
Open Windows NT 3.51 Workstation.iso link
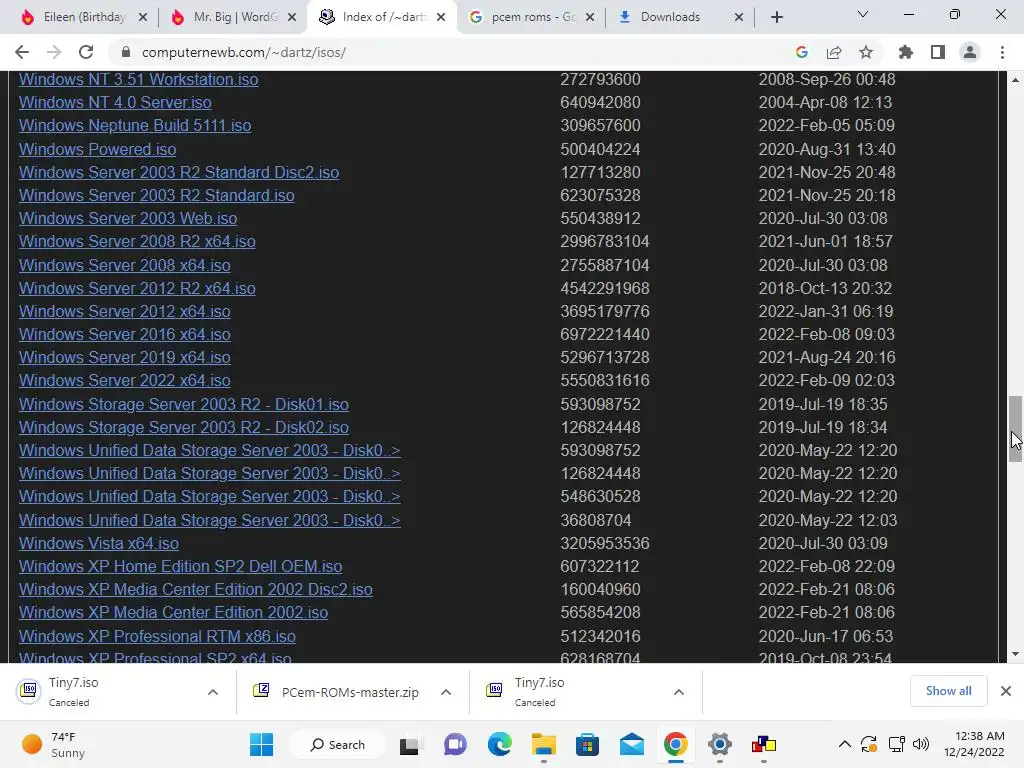138,79
